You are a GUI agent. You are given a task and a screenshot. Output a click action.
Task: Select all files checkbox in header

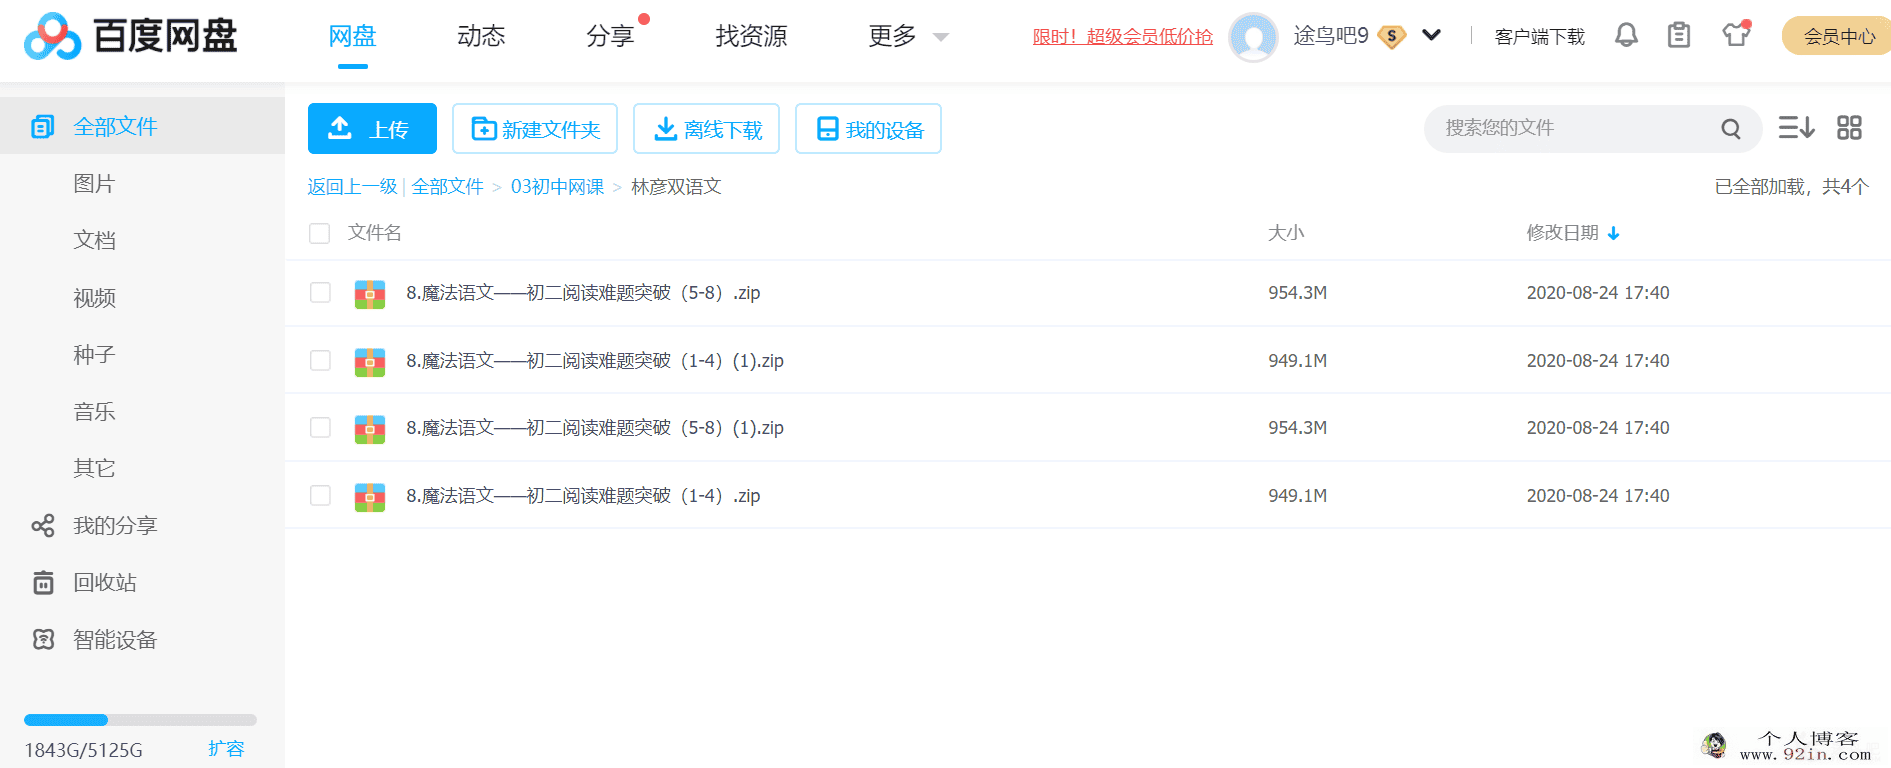(320, 233)
